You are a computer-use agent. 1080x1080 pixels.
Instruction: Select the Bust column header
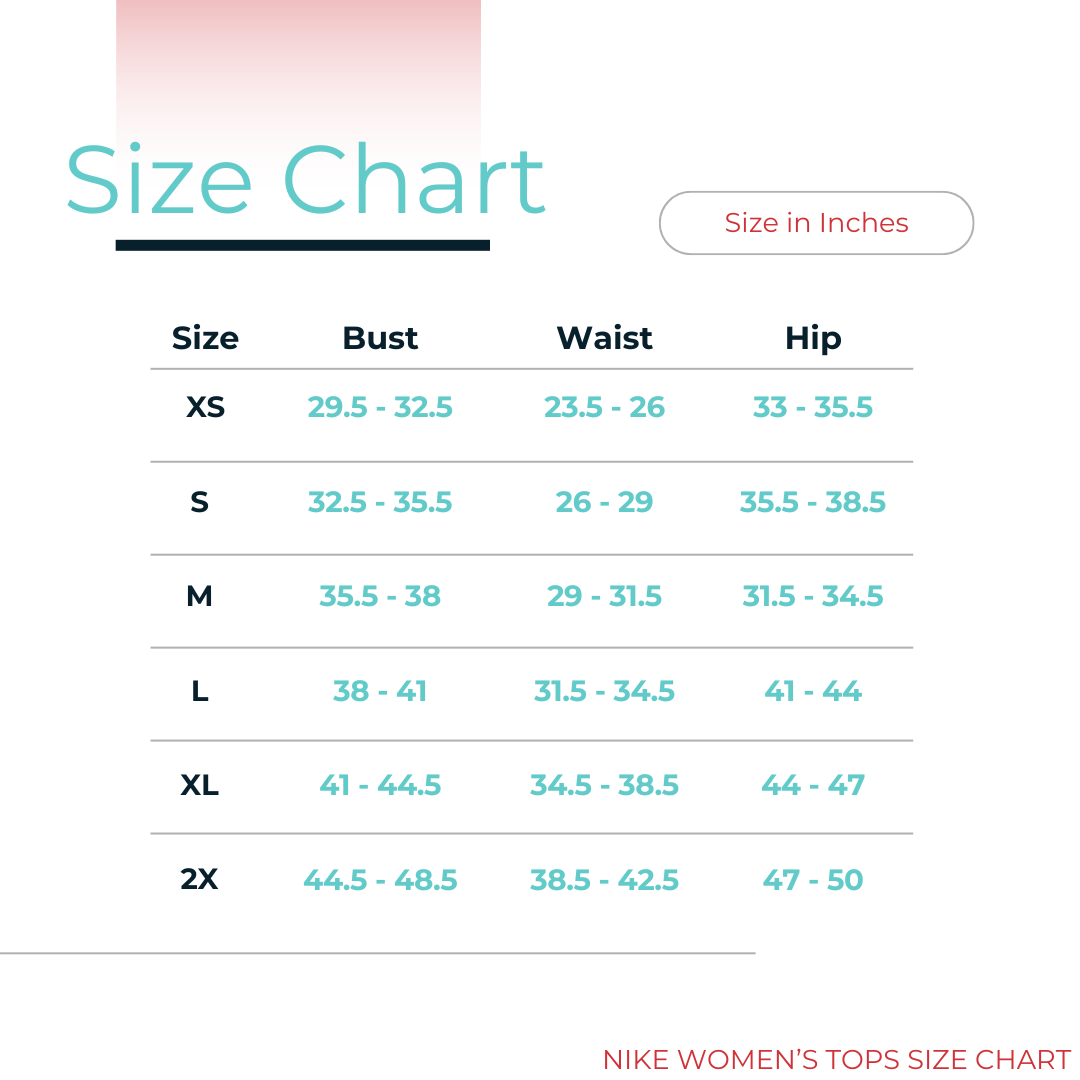(x=380, y=338)
